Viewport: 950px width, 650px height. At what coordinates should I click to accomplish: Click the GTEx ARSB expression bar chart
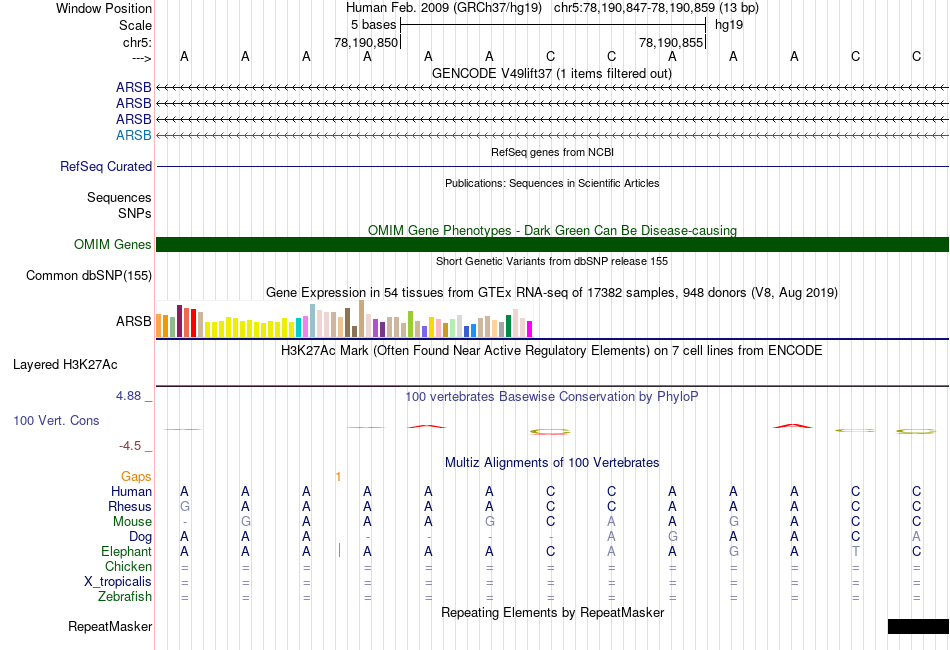click(x=344, y=319)
